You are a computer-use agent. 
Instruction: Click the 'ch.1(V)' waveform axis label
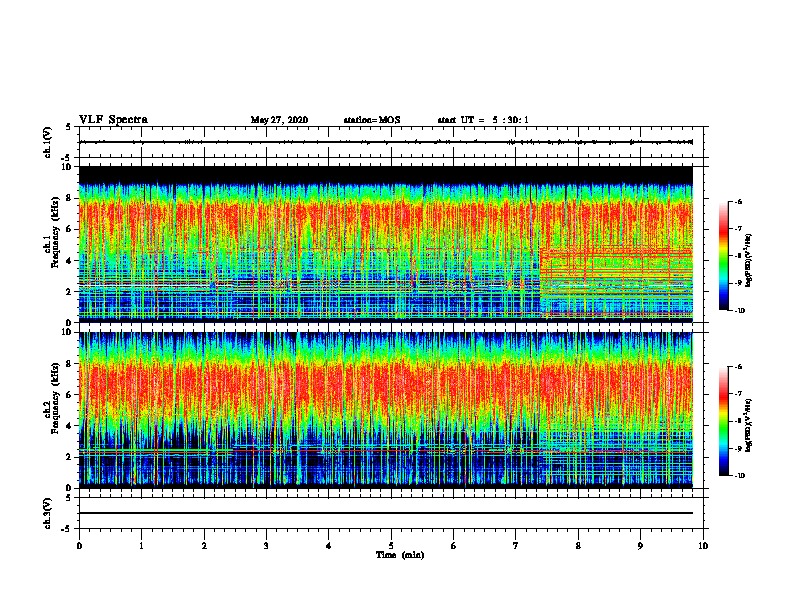(x=47, y=142)
